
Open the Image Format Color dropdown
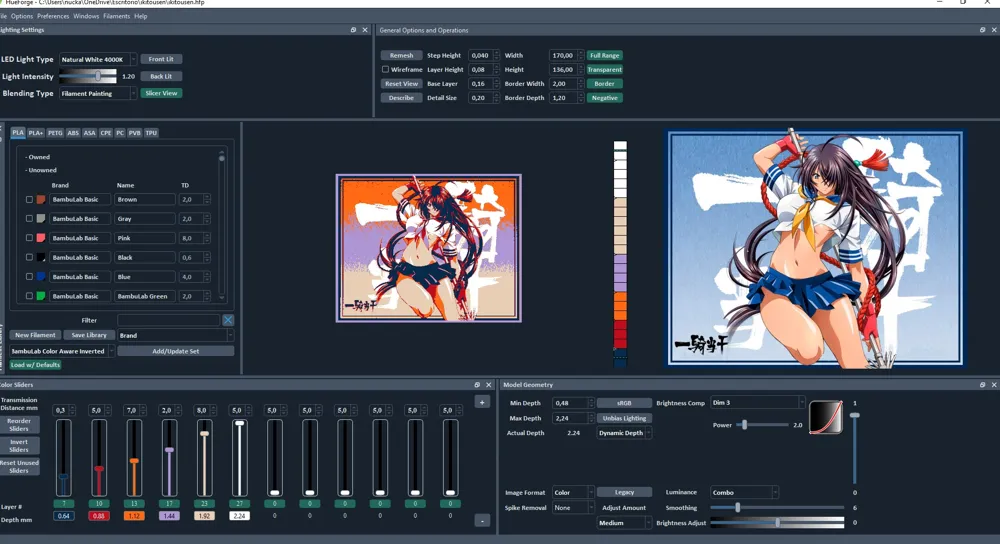click(573, 492)
